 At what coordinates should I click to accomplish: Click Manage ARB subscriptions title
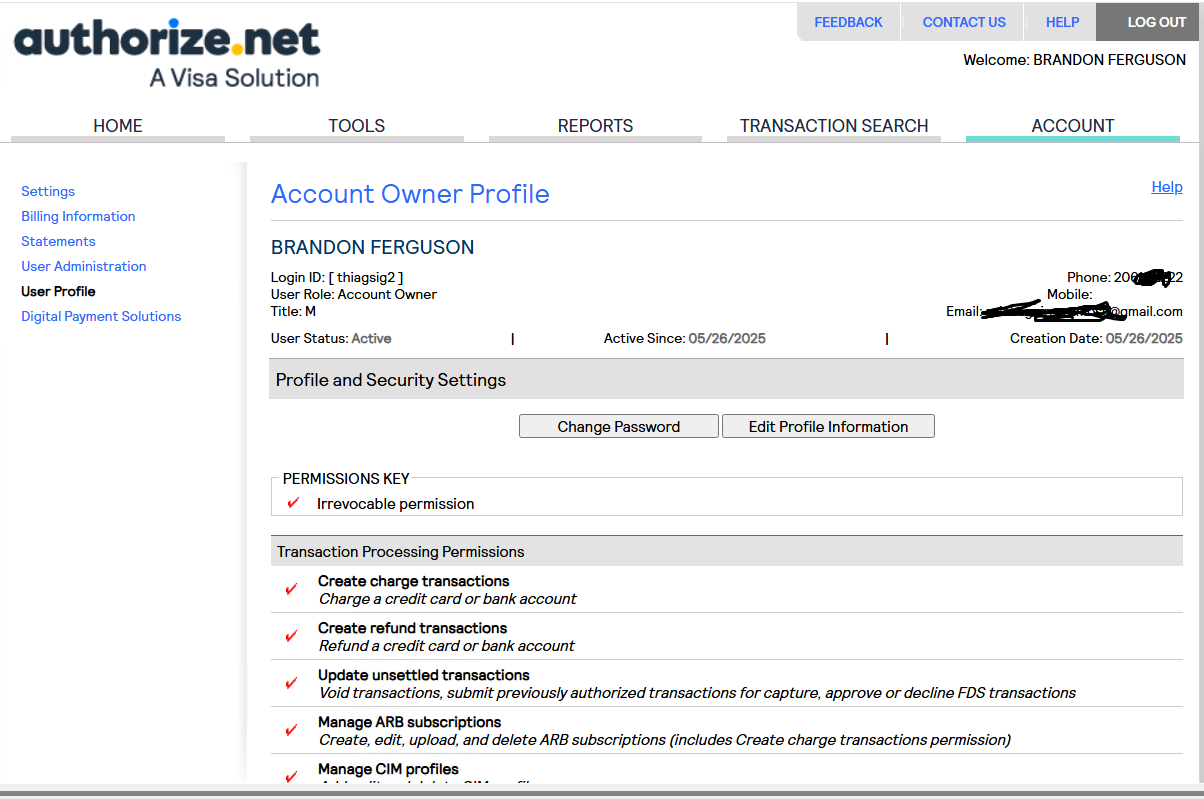click(x=410, y=722)
